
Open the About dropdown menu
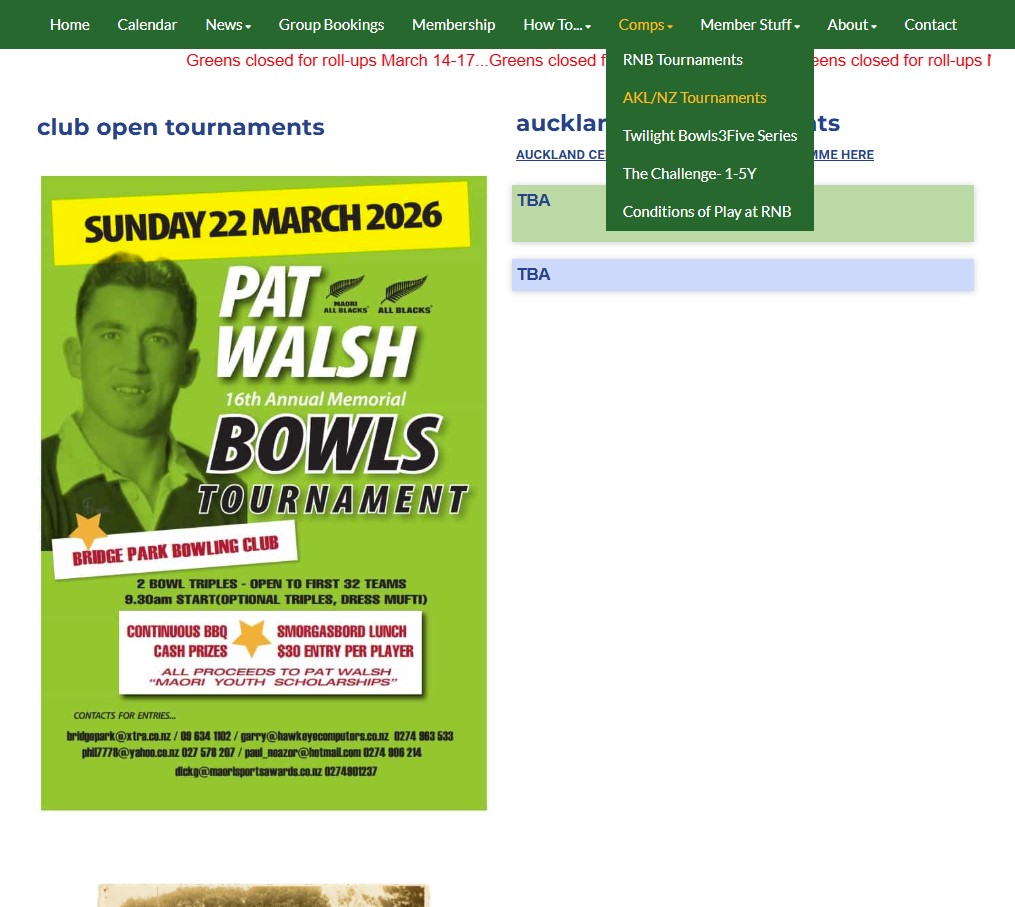coord(851,25)
